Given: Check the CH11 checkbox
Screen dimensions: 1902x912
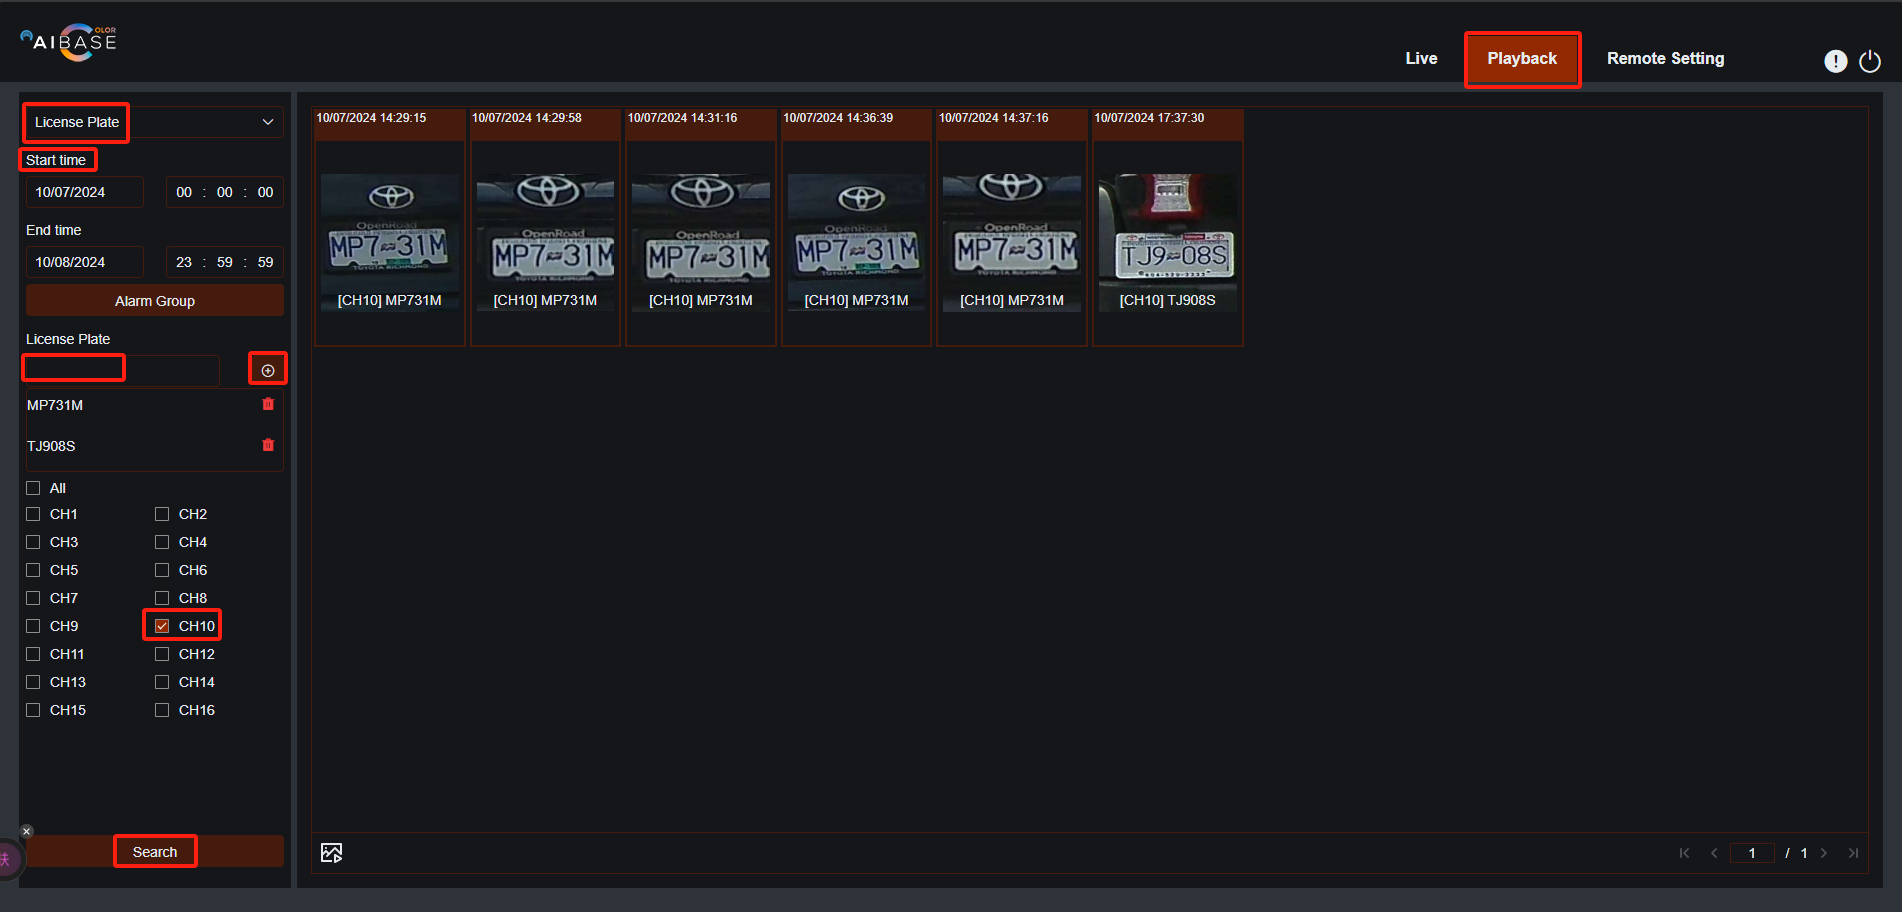Looking at the screenshot, I should click(x=33, y=654).
